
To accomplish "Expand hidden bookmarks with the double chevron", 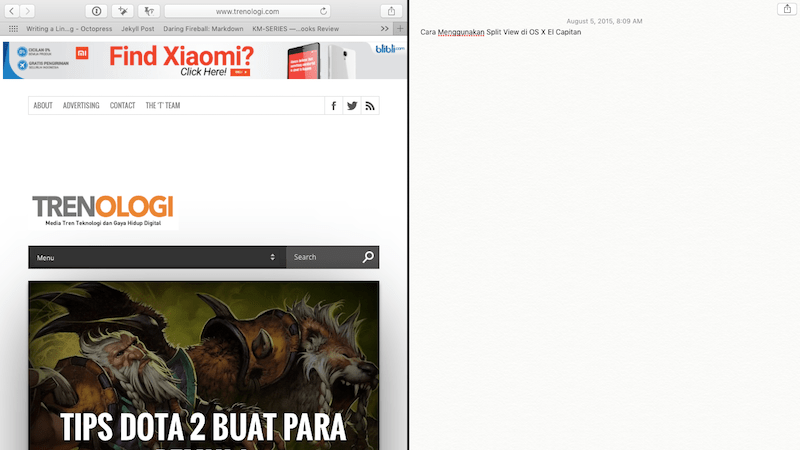I will pyautogui.click(x=385, y=29).
